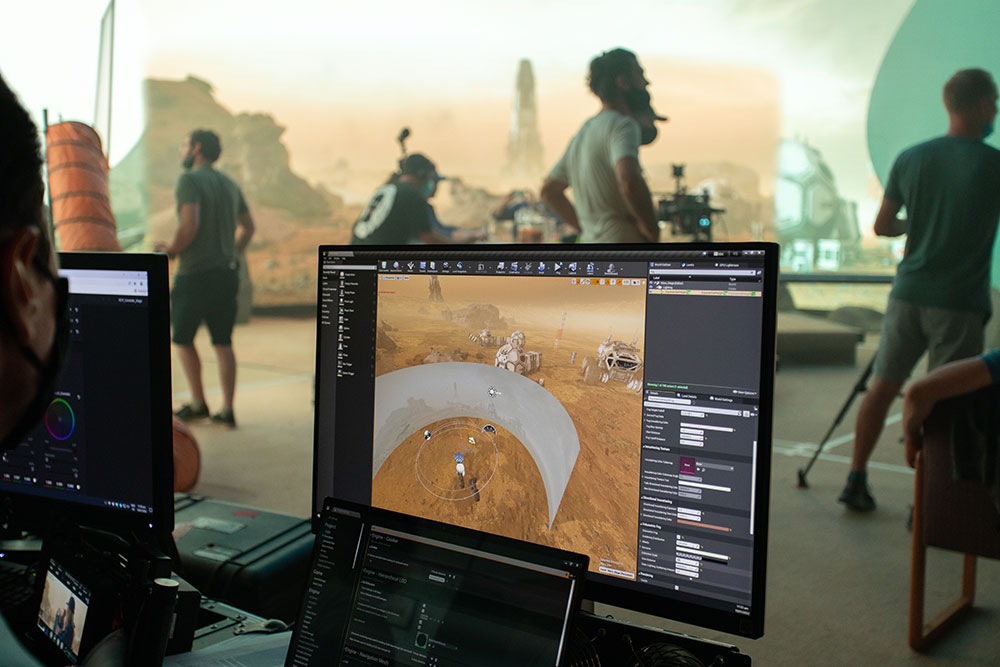Click the orange directional inscattering color bar
This screenshot has width=1000, height=667.
click(704, 527)
